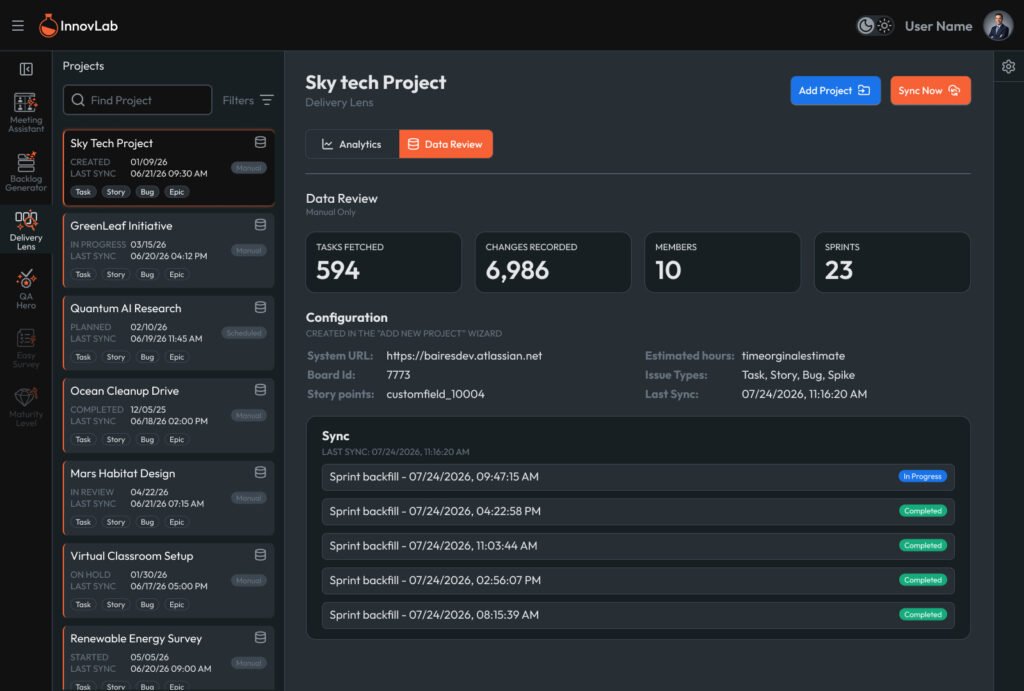The width and height of the screenshot is (1024, 691).
Task: Click the Tasks Fetched 594 card
Action: coord(383,262)
